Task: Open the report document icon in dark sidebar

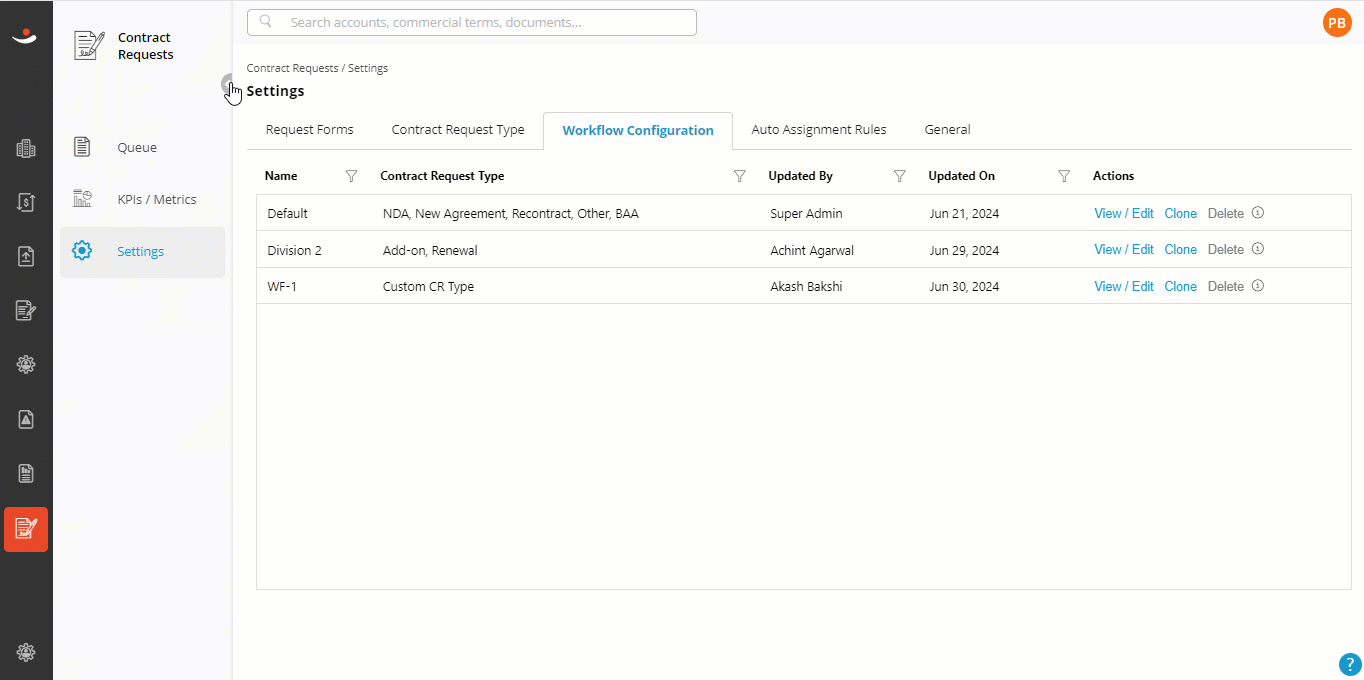Action: pos(26,473)
